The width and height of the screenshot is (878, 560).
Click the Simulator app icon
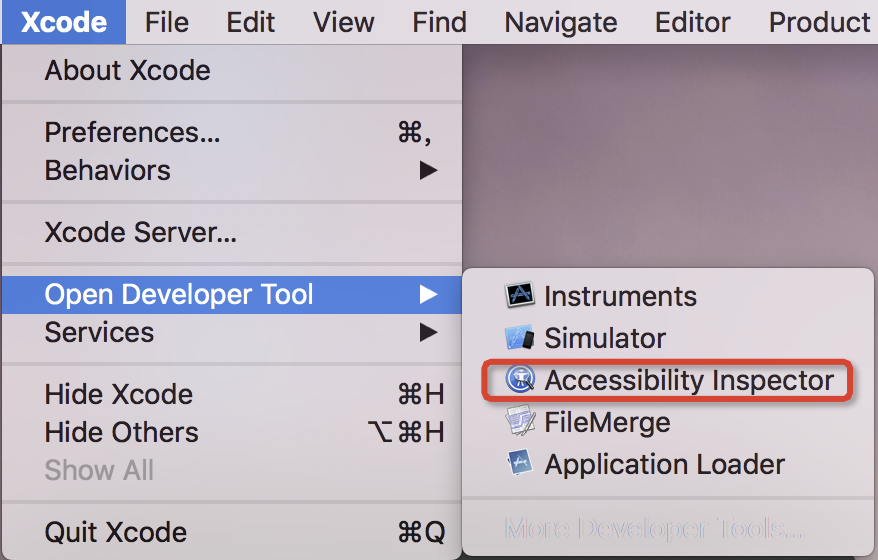coord(520,338)
